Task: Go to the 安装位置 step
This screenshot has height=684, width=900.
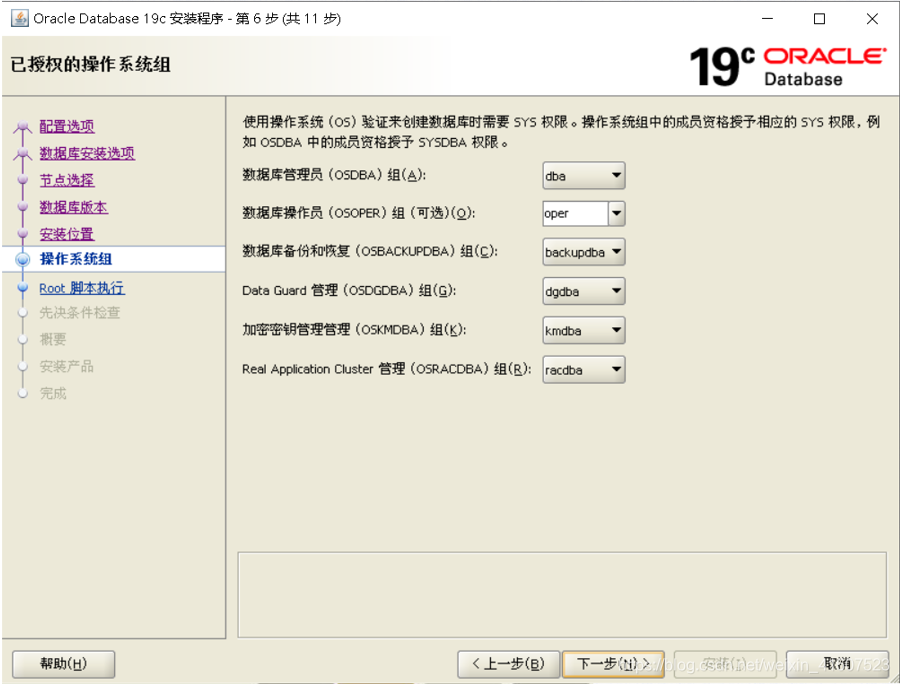Action: click(x=67, y=234)
